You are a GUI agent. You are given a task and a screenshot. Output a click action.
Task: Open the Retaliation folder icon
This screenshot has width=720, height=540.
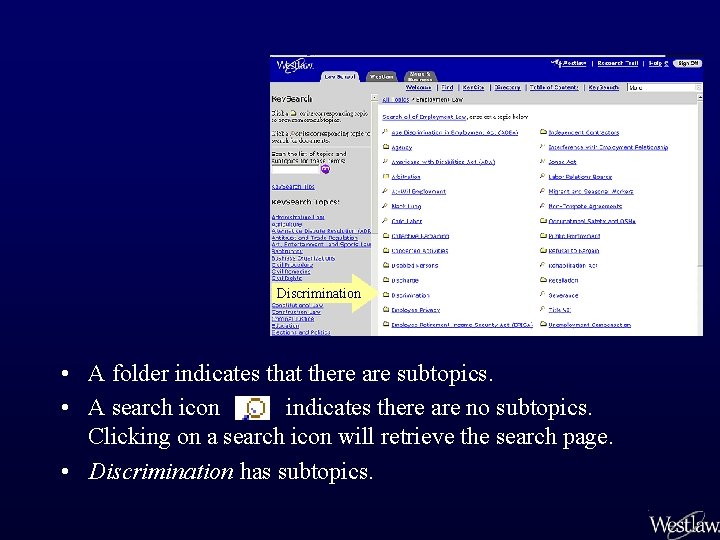tap(543, 280)
